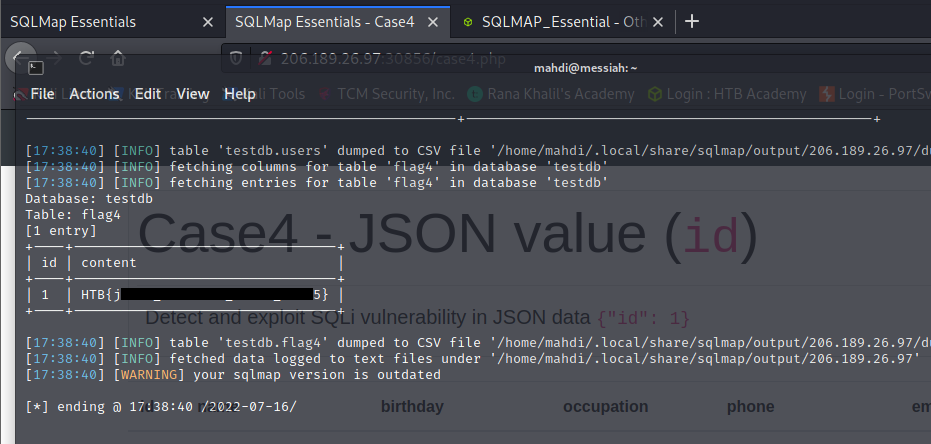Open the Login : HTB Academy bookmark

[727, 94]
